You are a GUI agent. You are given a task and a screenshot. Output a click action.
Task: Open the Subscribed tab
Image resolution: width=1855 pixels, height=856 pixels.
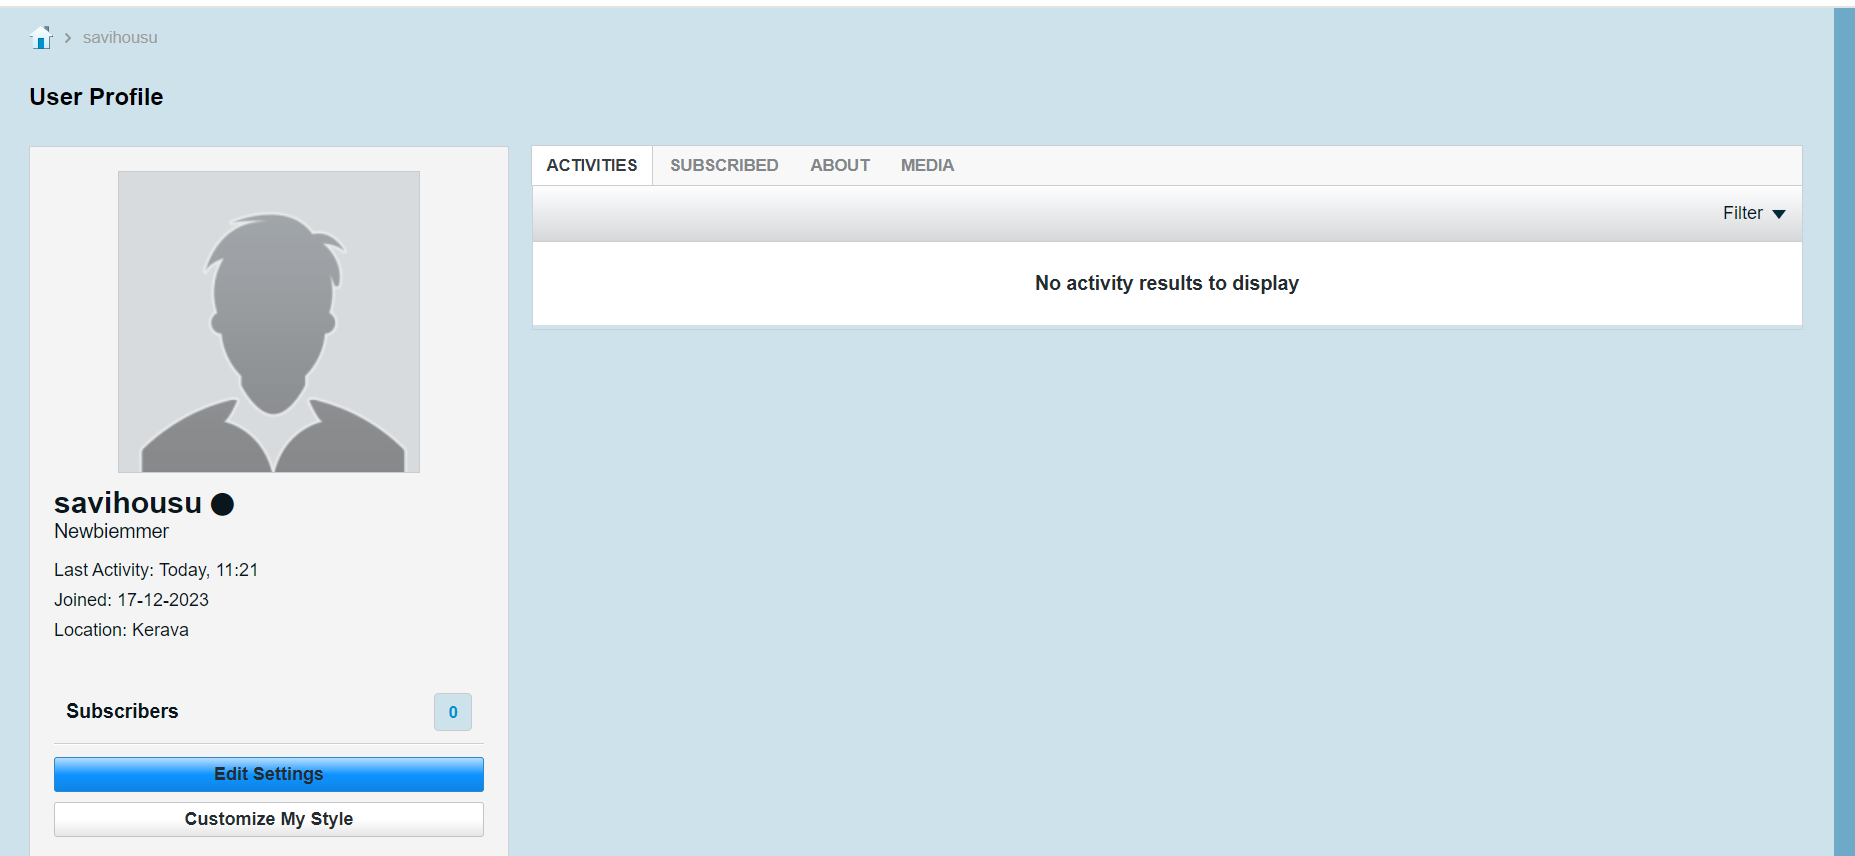[x=724, y=166]
